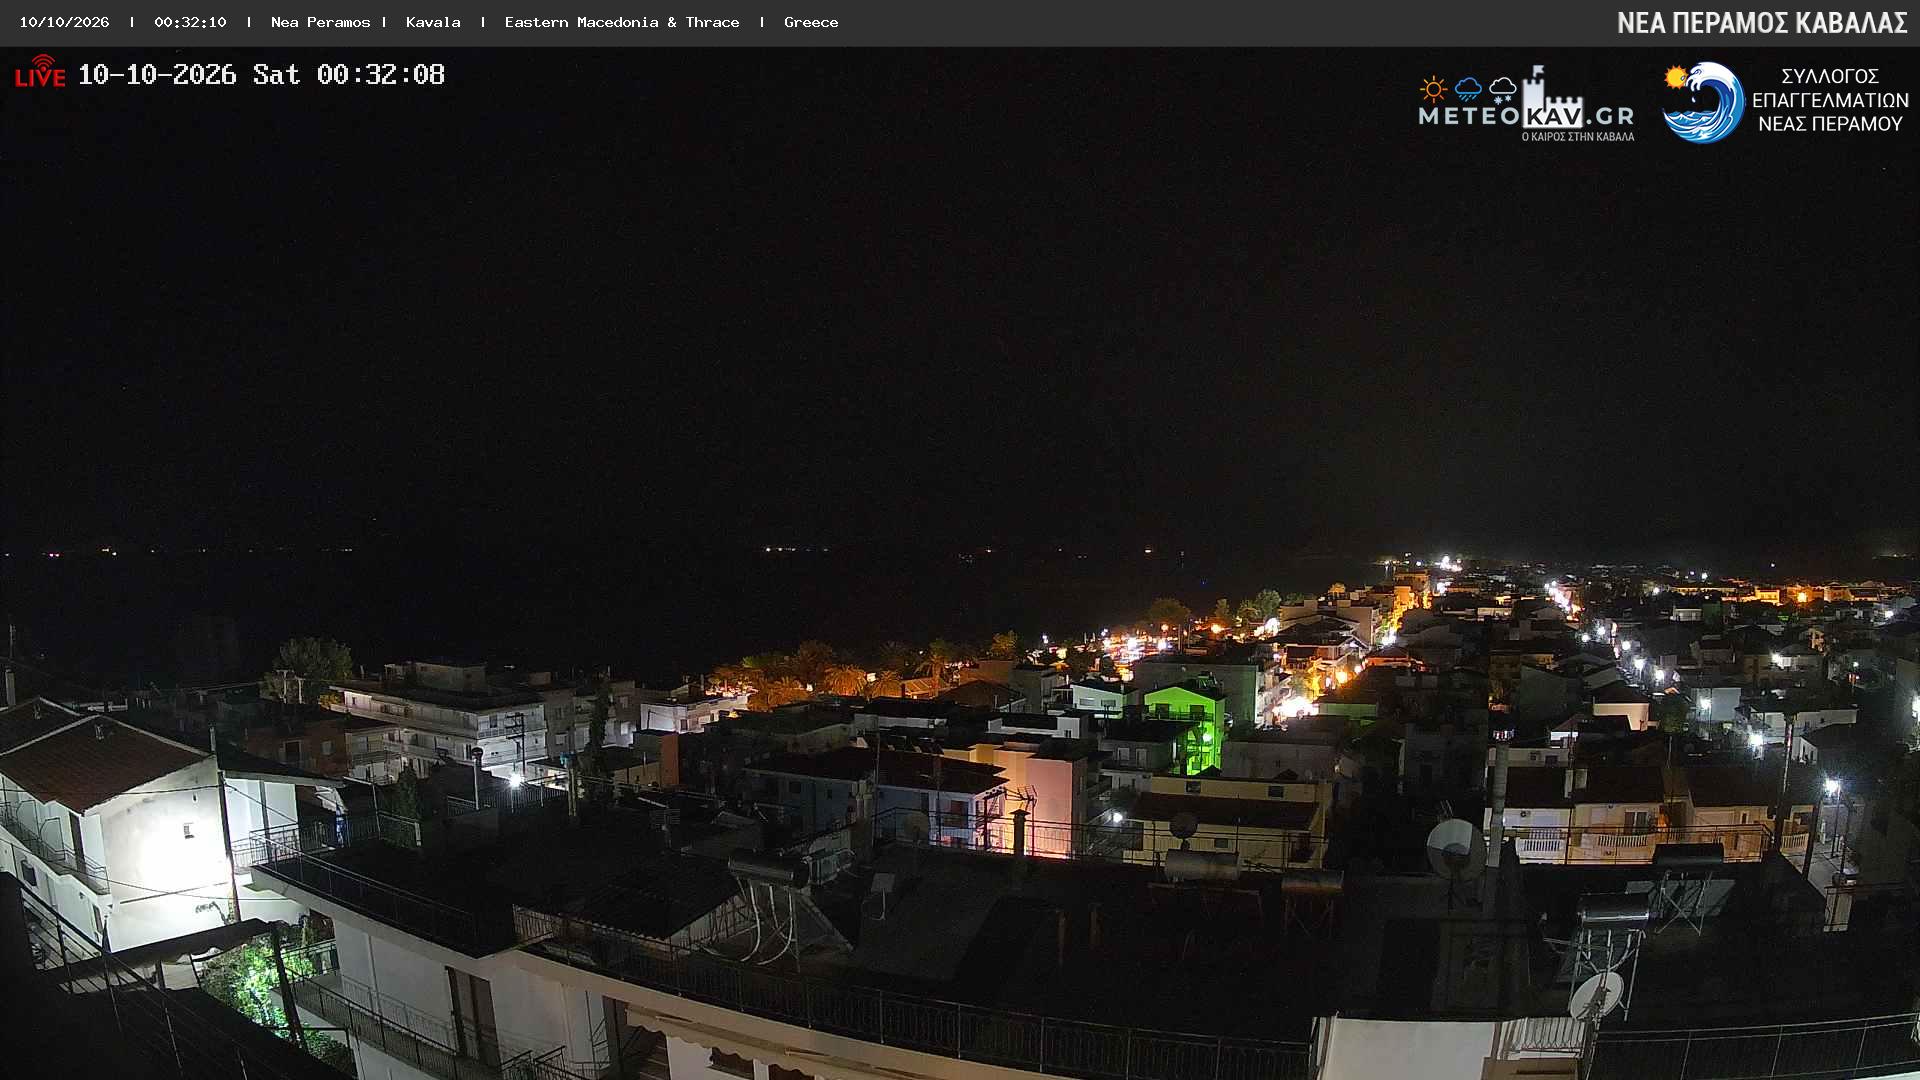Click the Nea Peramos label in the header
Screen dimensions: 1920x1080
320,22
